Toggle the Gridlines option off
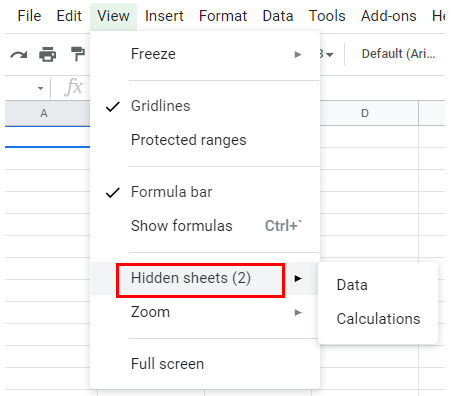451x396 pixels. tap(205, 106)
